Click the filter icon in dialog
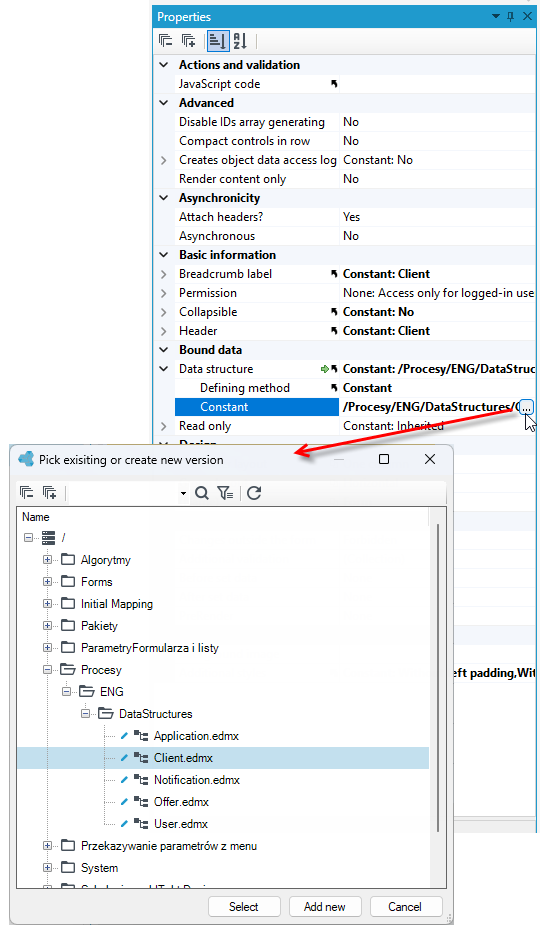Image resolution: width=540 pixels, height=933 pixels. [225, 493]
